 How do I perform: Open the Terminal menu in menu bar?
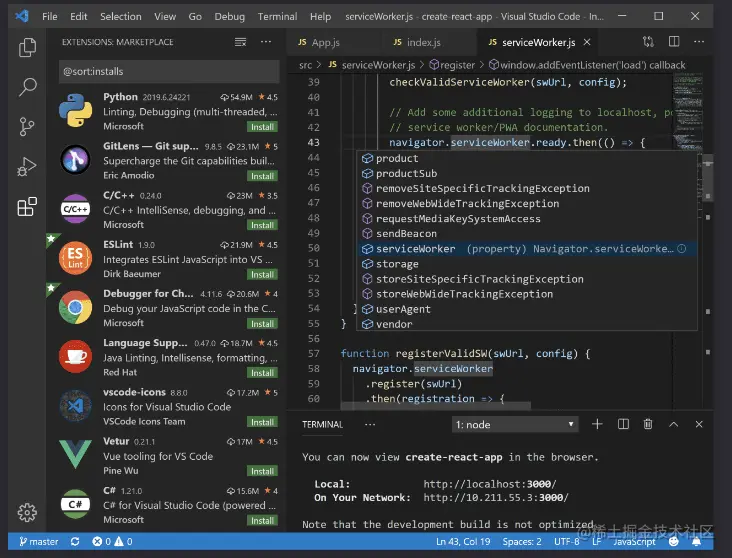pyautogui.click(x=278, y=17)
